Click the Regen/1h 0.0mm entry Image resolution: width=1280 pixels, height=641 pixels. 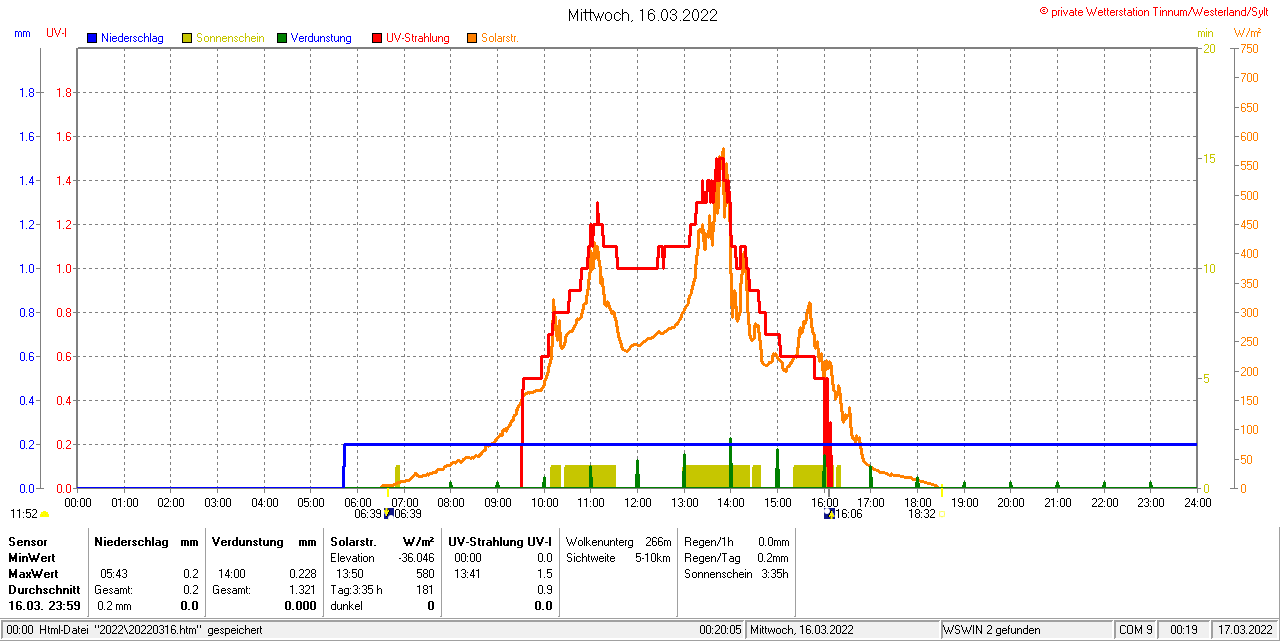[x=737, y=541]
